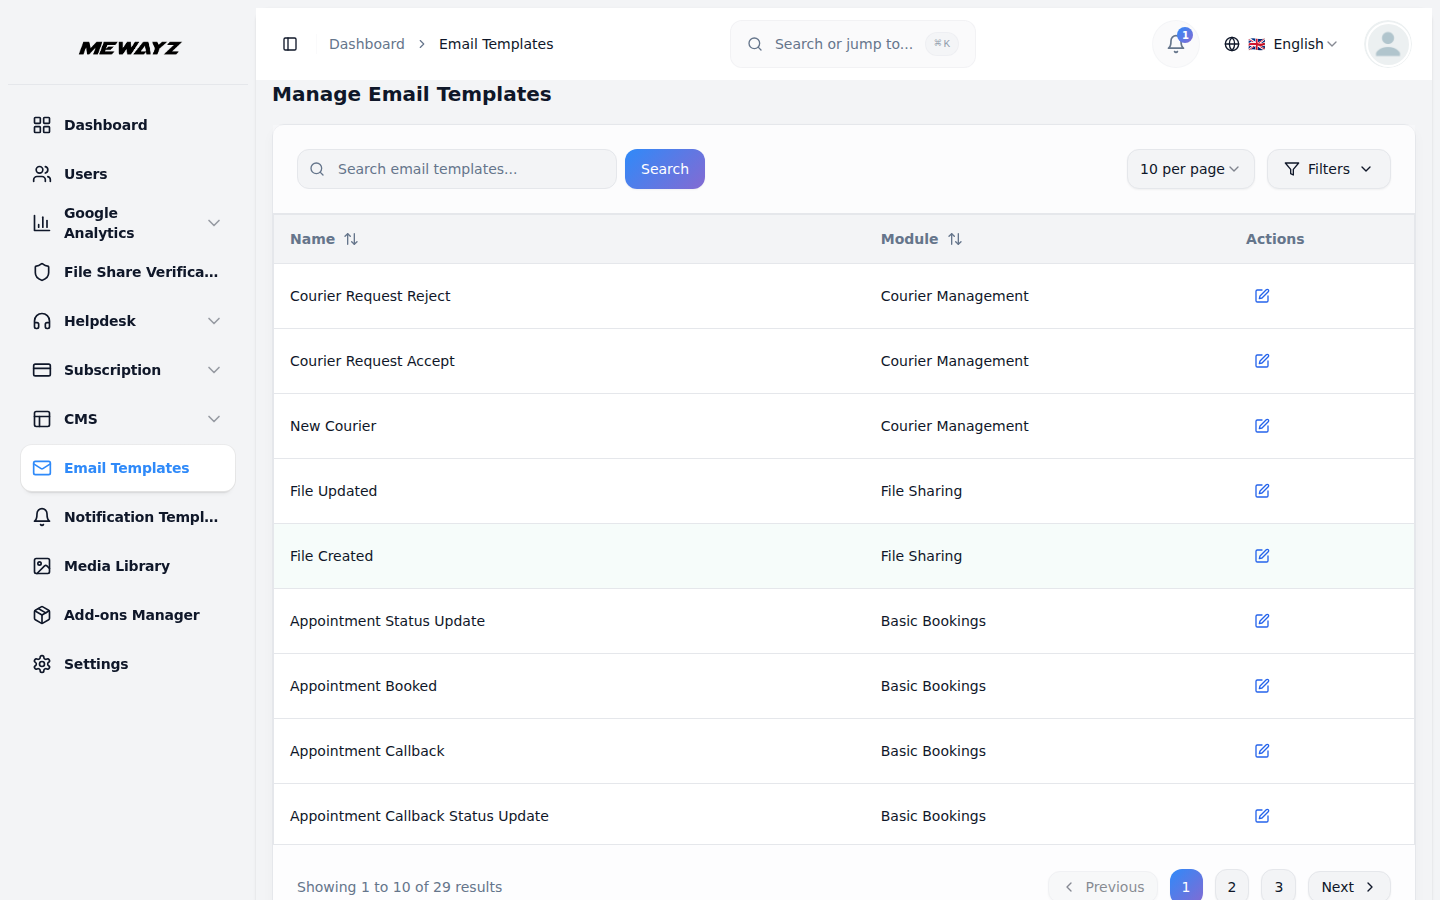Click the edit icon for Courier Request Reject
1440x900 pixels.
pos(1261,296)
